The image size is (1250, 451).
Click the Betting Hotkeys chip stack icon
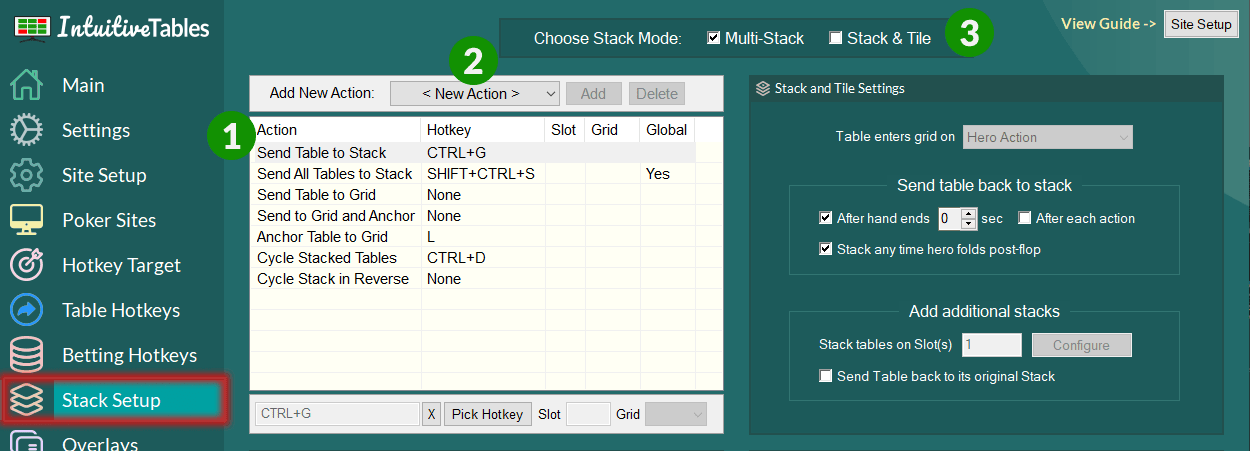tap(26, 356)
